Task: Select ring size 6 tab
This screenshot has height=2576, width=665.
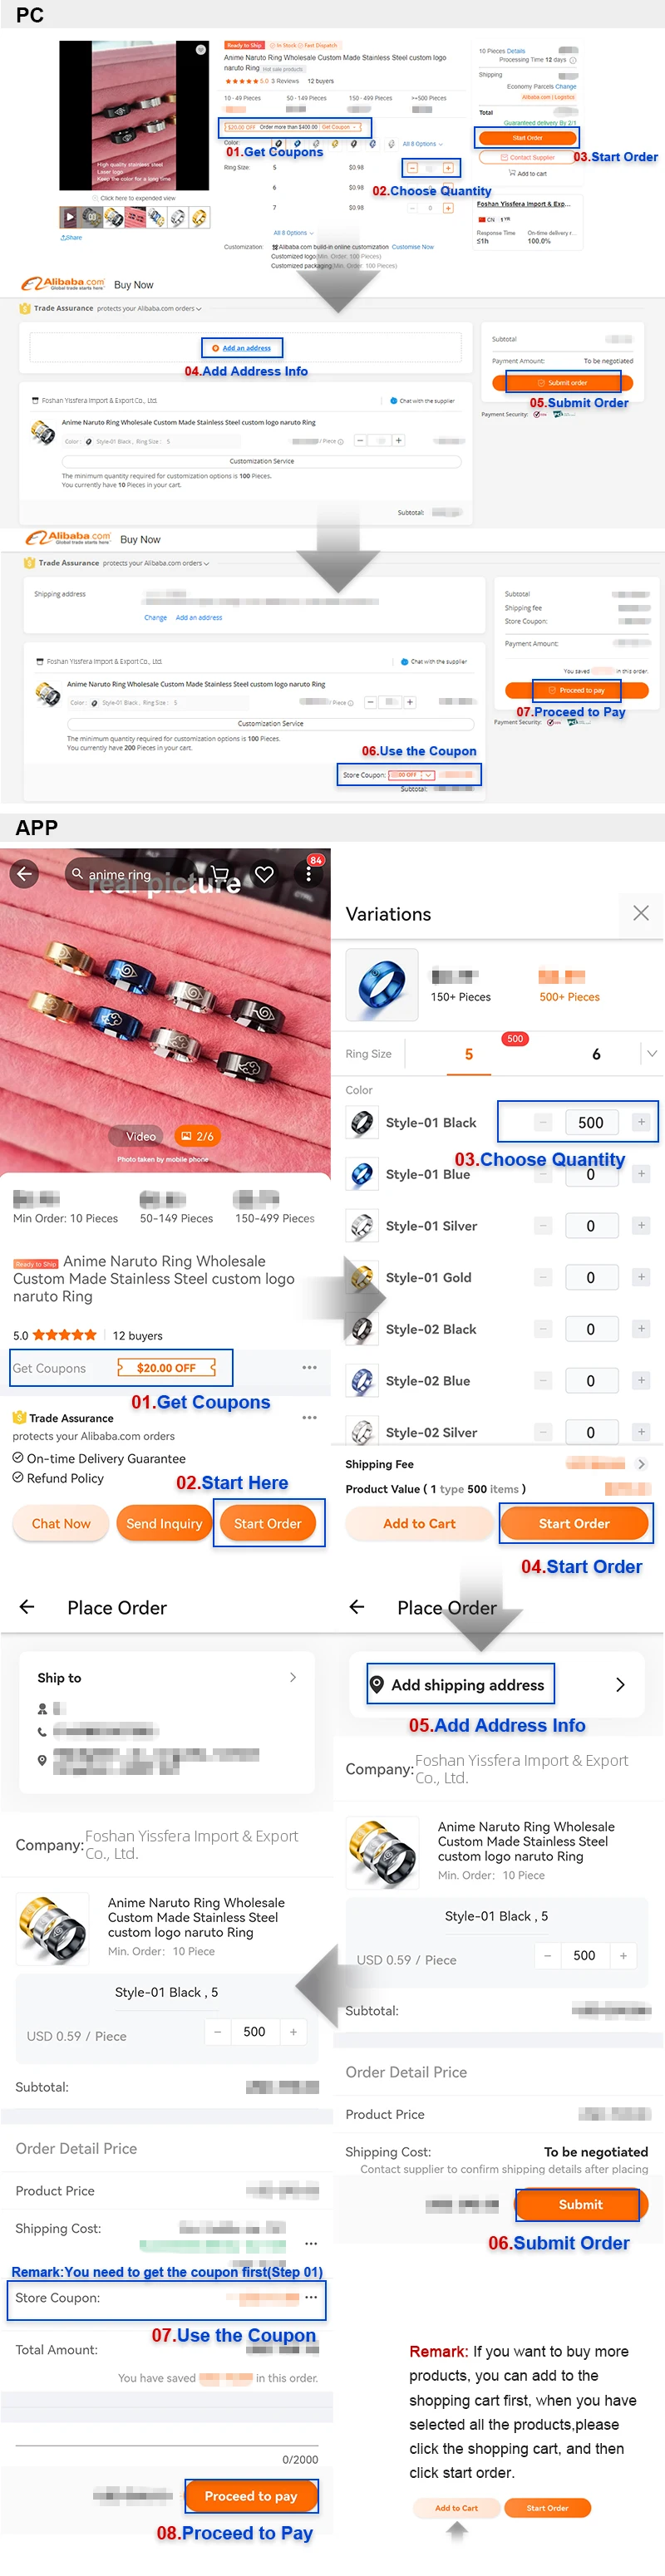Action: pyautogui.click(x=596, y=1054)
